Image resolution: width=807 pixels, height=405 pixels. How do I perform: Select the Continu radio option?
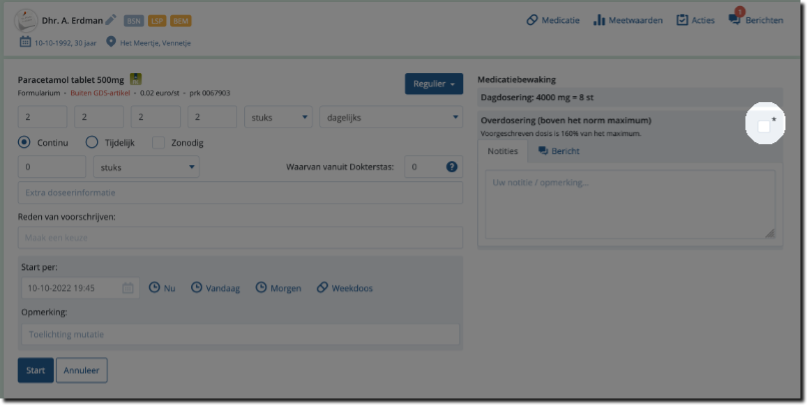25,143
